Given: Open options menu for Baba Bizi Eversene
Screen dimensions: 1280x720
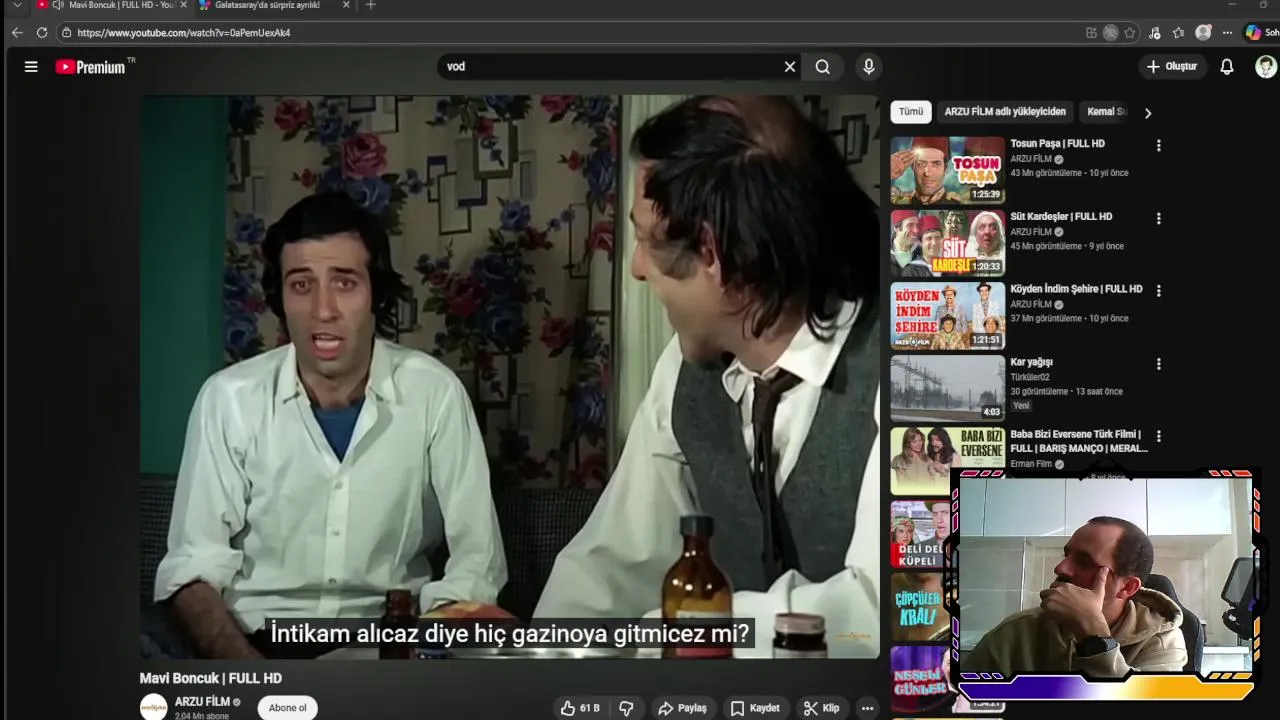Looking at the screenshot, I should pos(1159,437).
